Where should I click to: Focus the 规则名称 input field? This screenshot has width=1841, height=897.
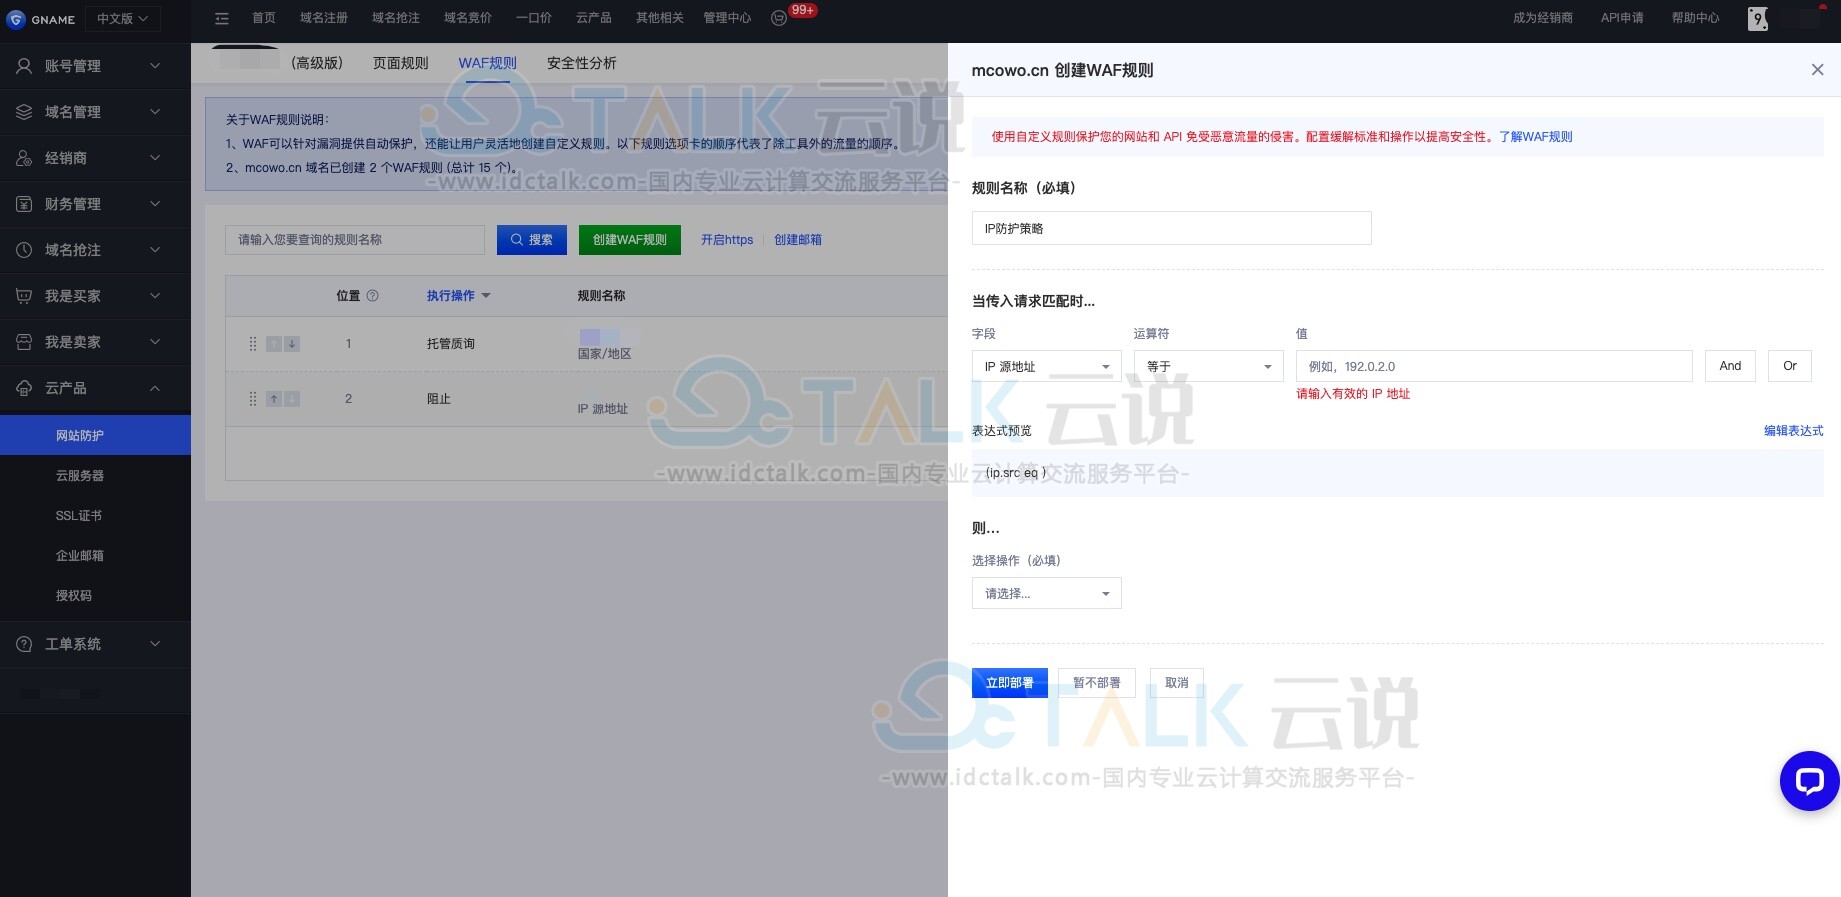(x=1171, y=228)
